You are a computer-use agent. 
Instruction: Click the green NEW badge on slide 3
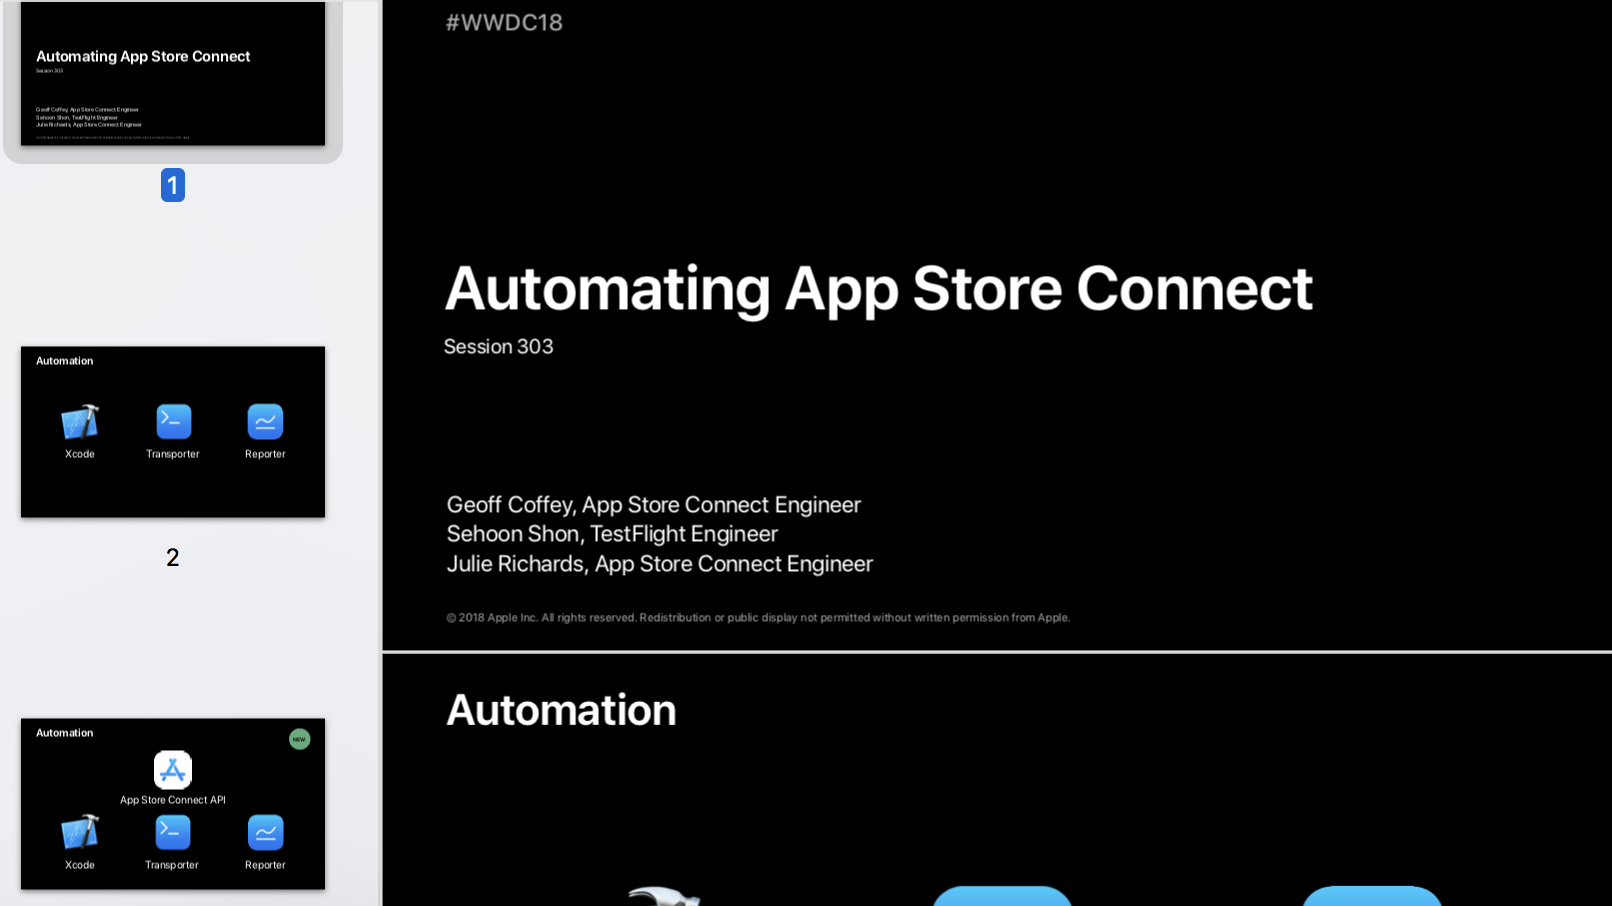(x=299, y=739)
